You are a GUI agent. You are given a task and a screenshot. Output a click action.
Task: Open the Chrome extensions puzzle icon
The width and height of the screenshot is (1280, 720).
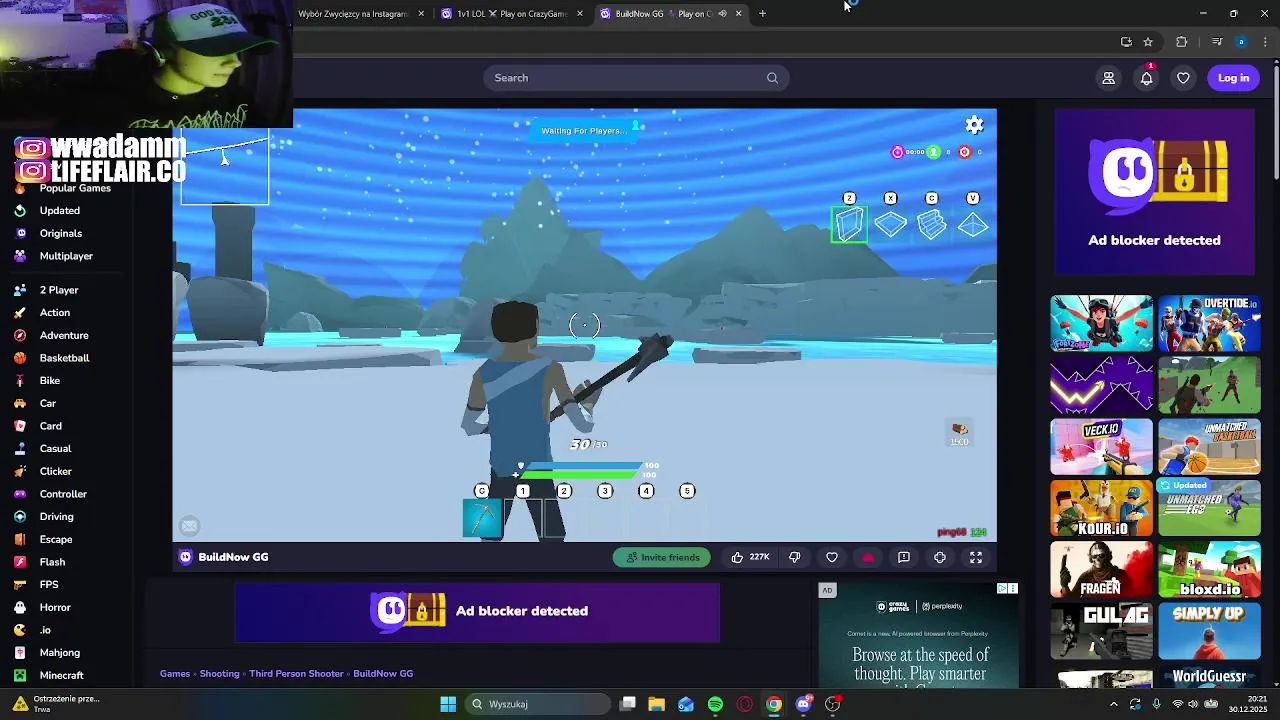tap(1182, 42)
